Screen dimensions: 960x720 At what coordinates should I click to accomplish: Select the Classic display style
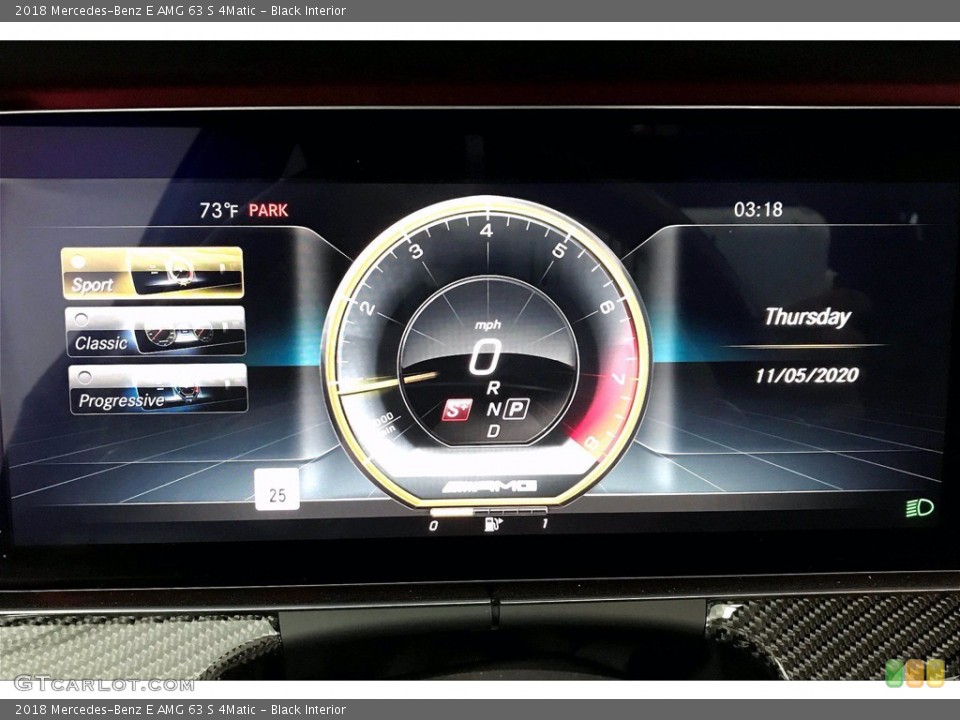[156, 331]
